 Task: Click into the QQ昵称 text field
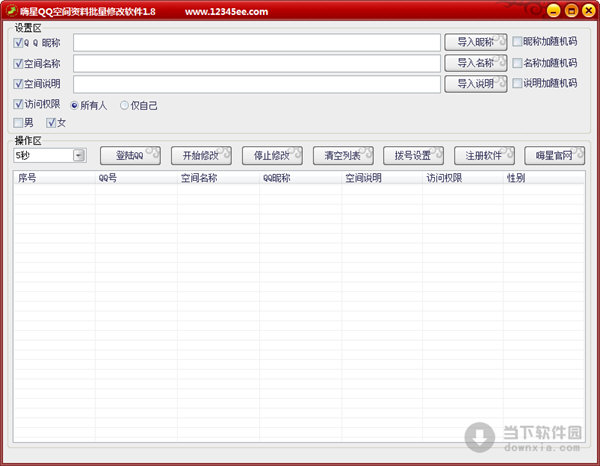pos(257,42)
